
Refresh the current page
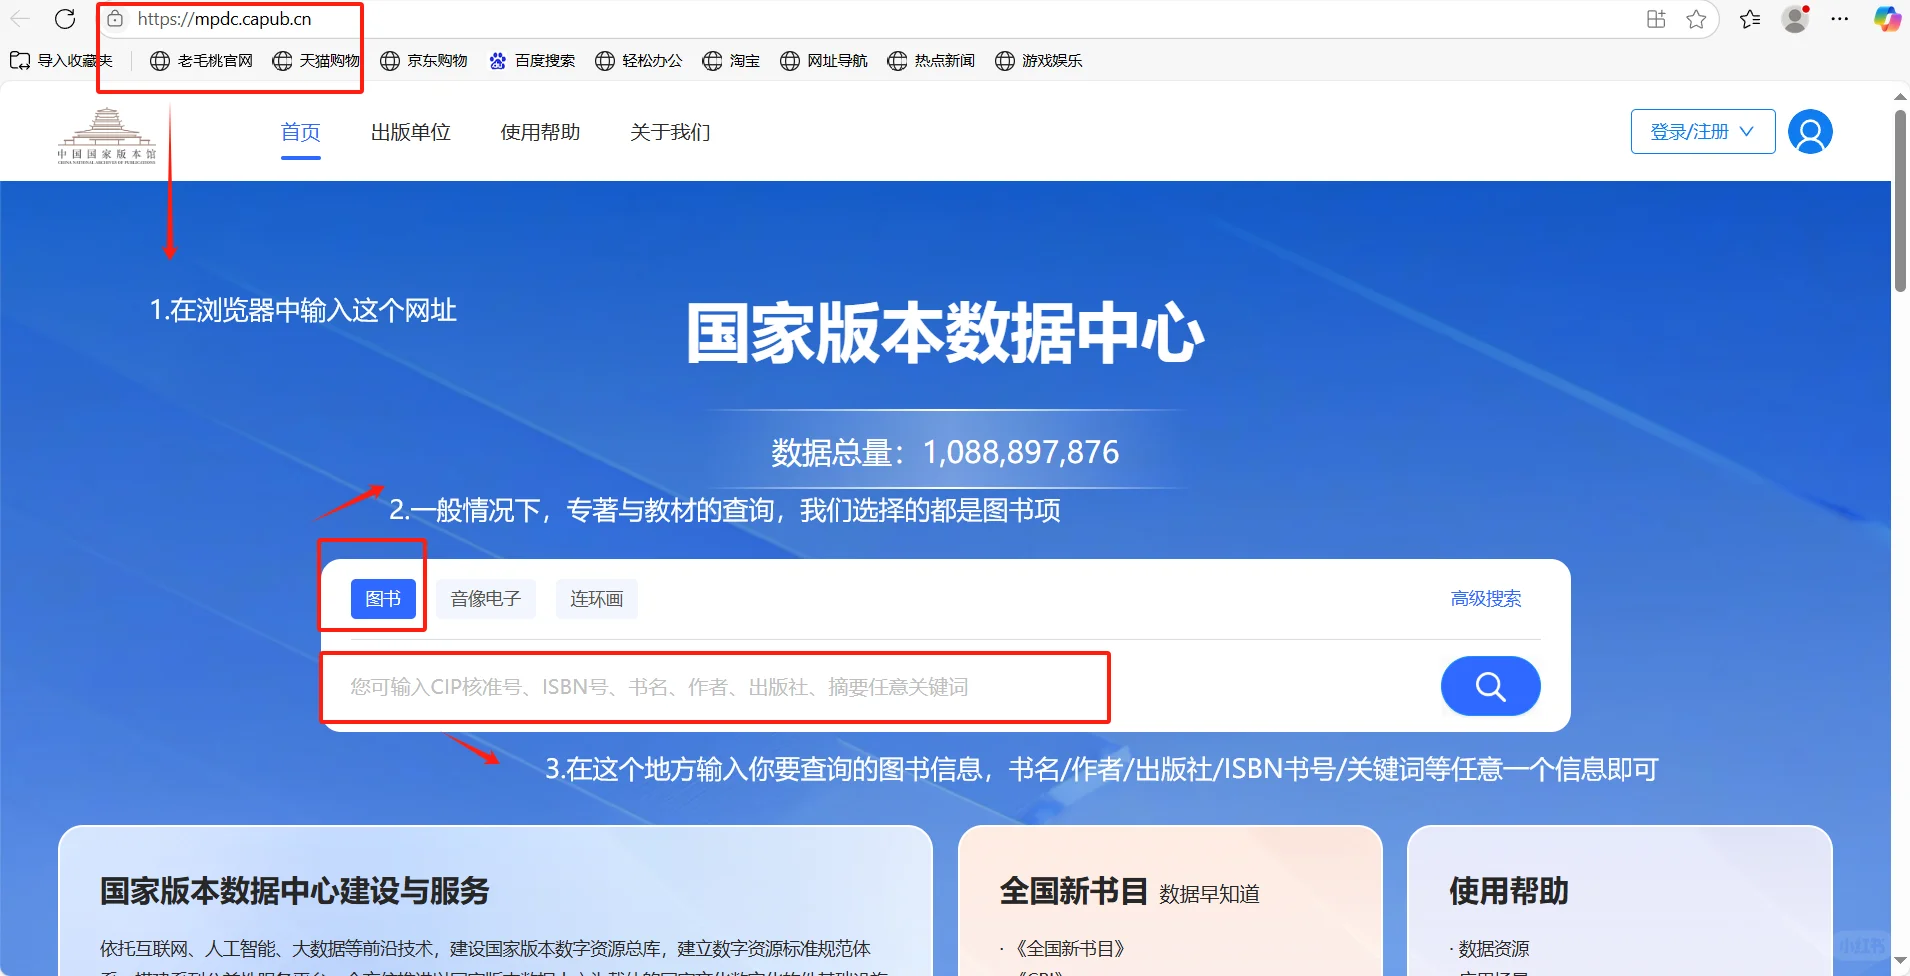65,19
